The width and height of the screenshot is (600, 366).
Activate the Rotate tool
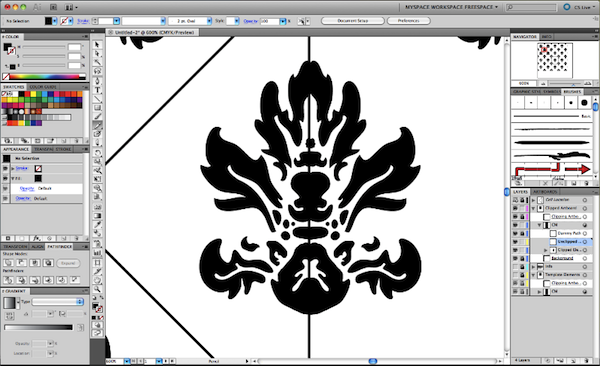(x=97, y=153)
